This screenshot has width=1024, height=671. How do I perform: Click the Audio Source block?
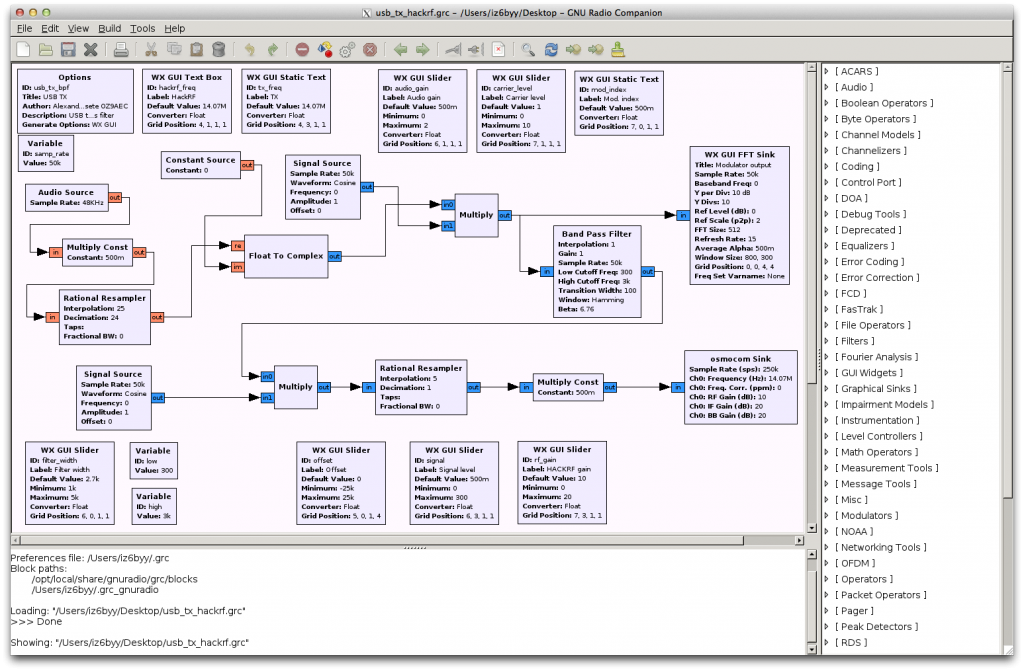(66, 197)
